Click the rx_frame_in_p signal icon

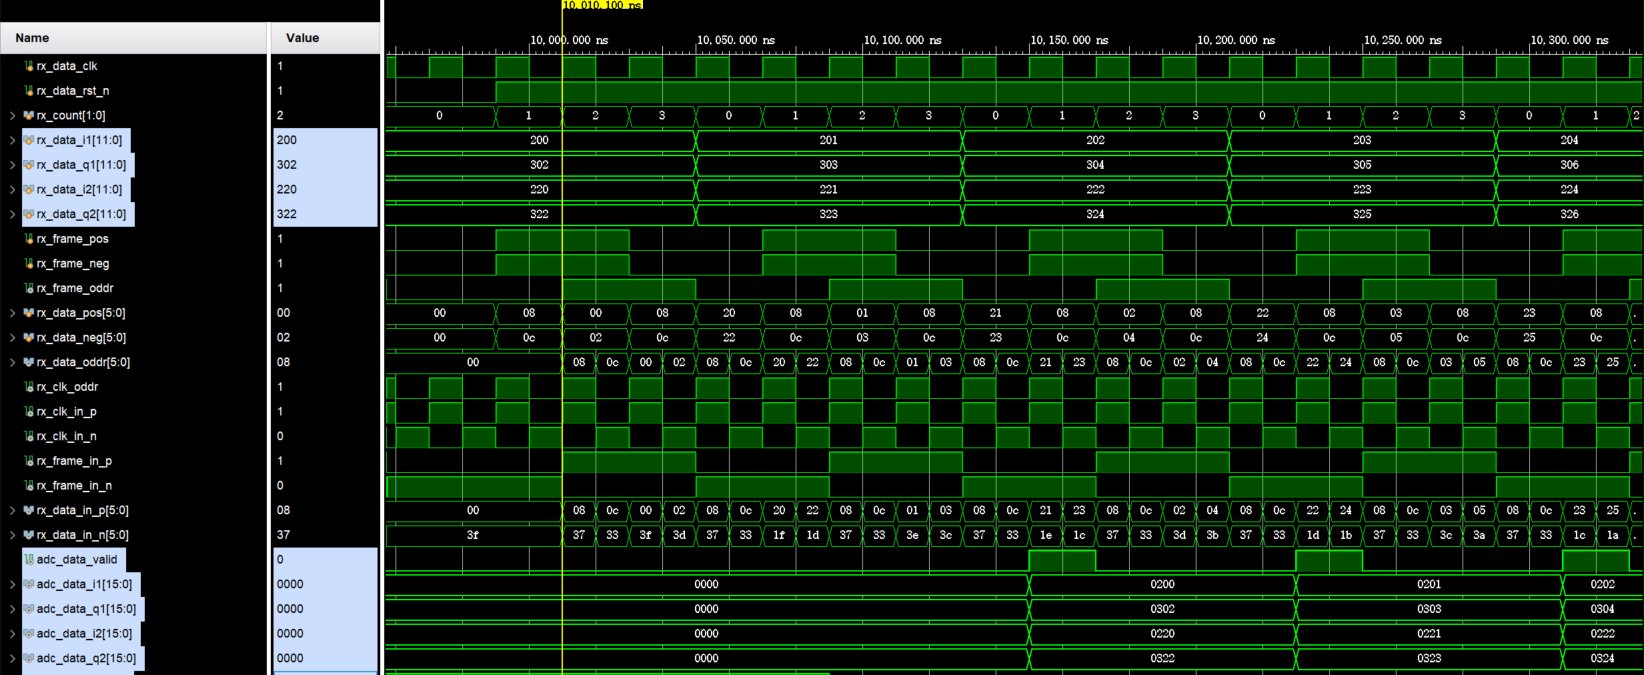[x=29, y=461]
